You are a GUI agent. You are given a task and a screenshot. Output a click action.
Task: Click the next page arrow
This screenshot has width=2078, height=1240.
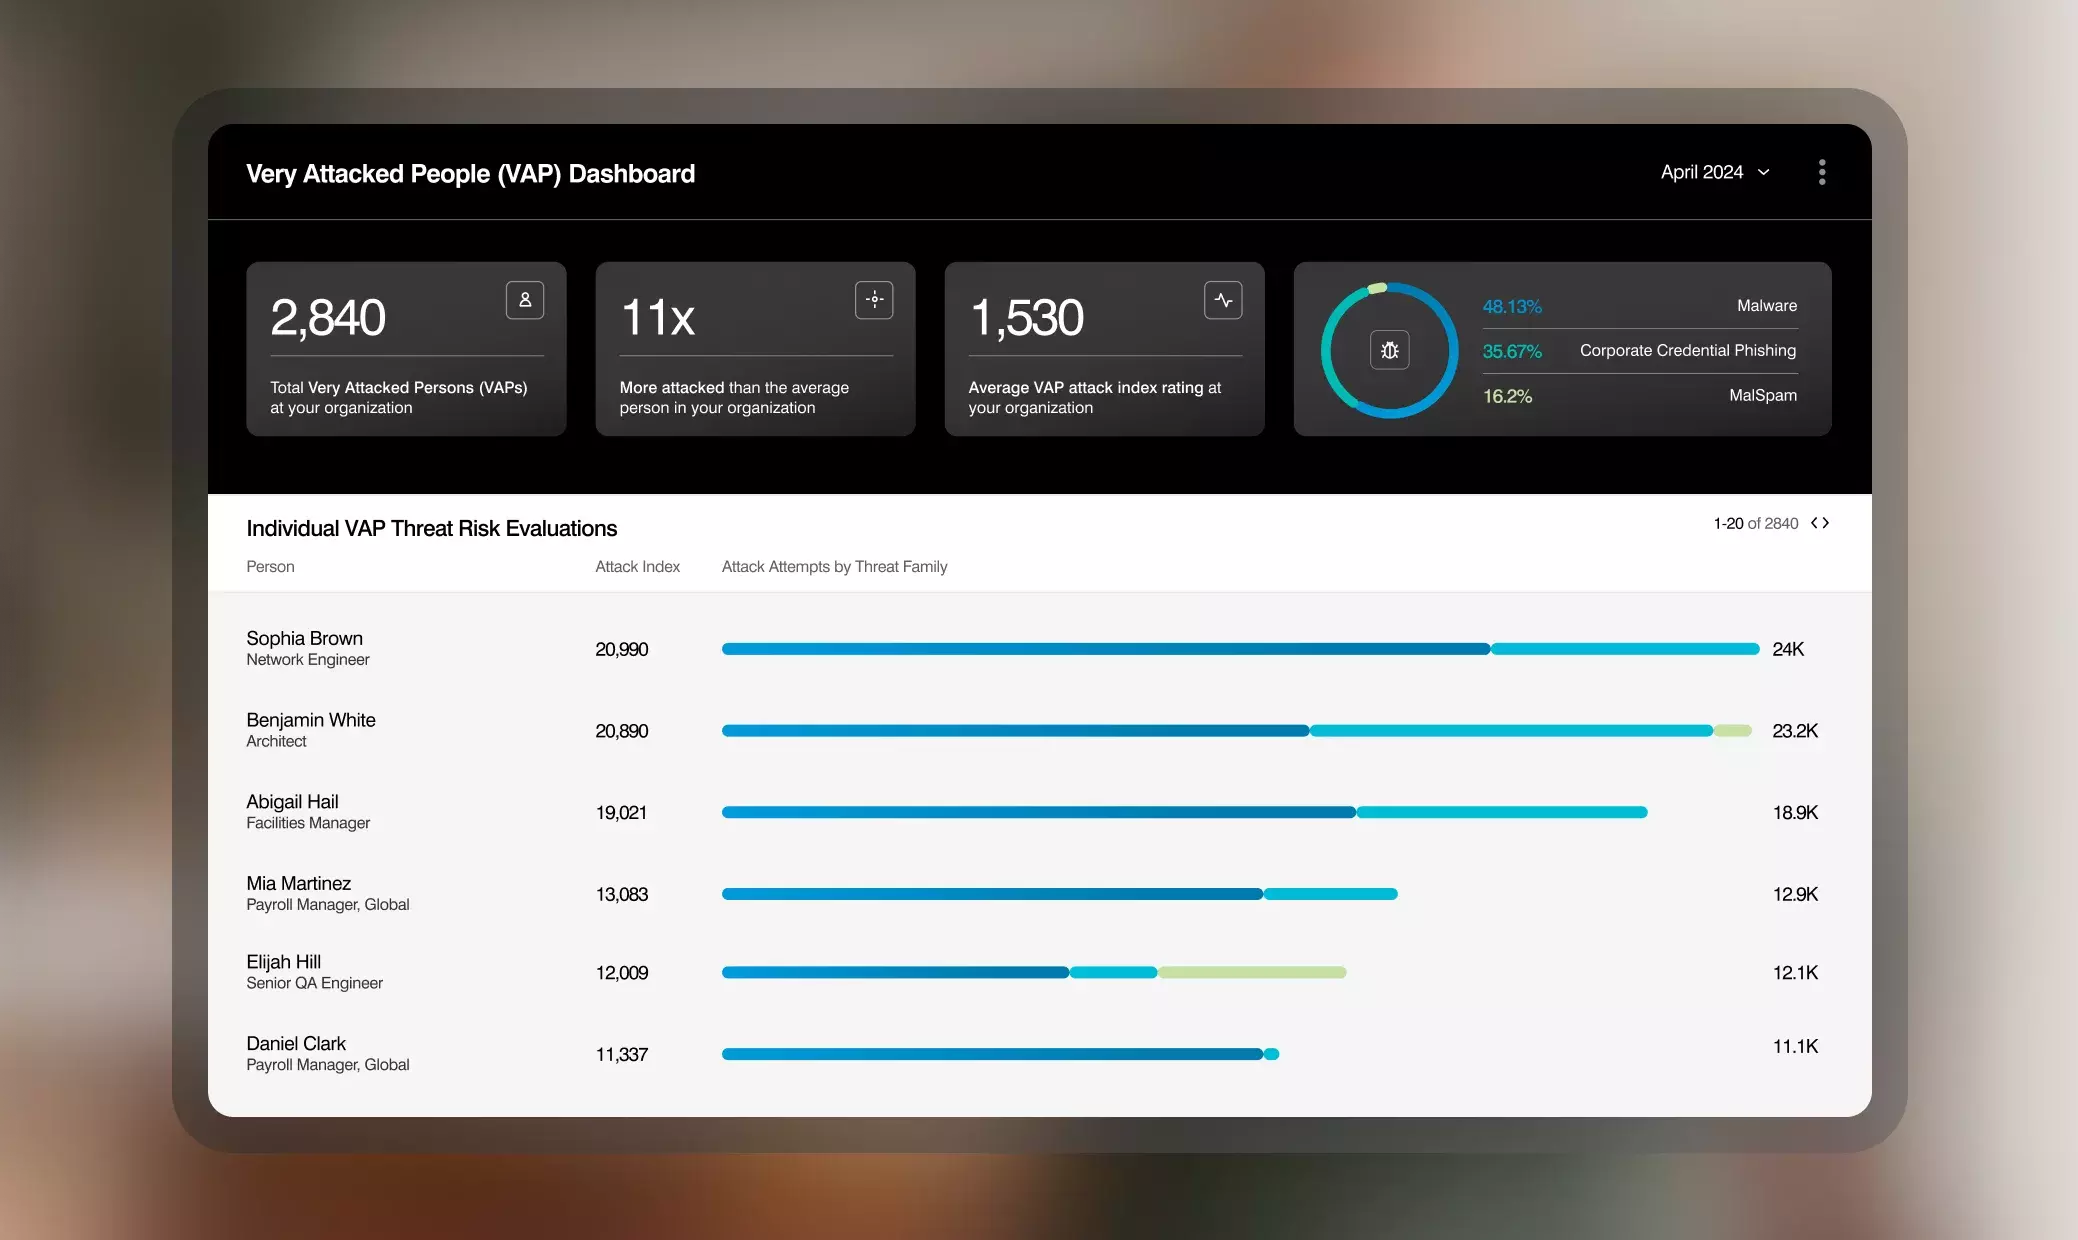[1827, 522]
